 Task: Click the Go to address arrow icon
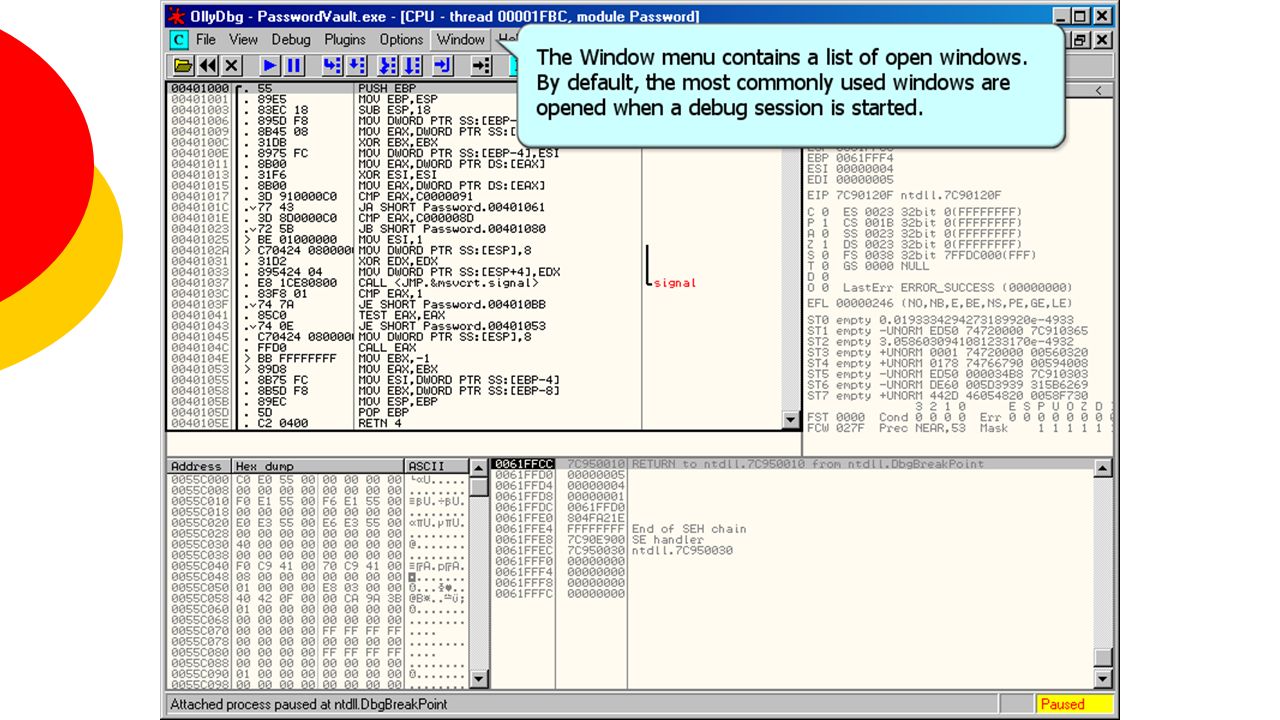coord(481,65)
